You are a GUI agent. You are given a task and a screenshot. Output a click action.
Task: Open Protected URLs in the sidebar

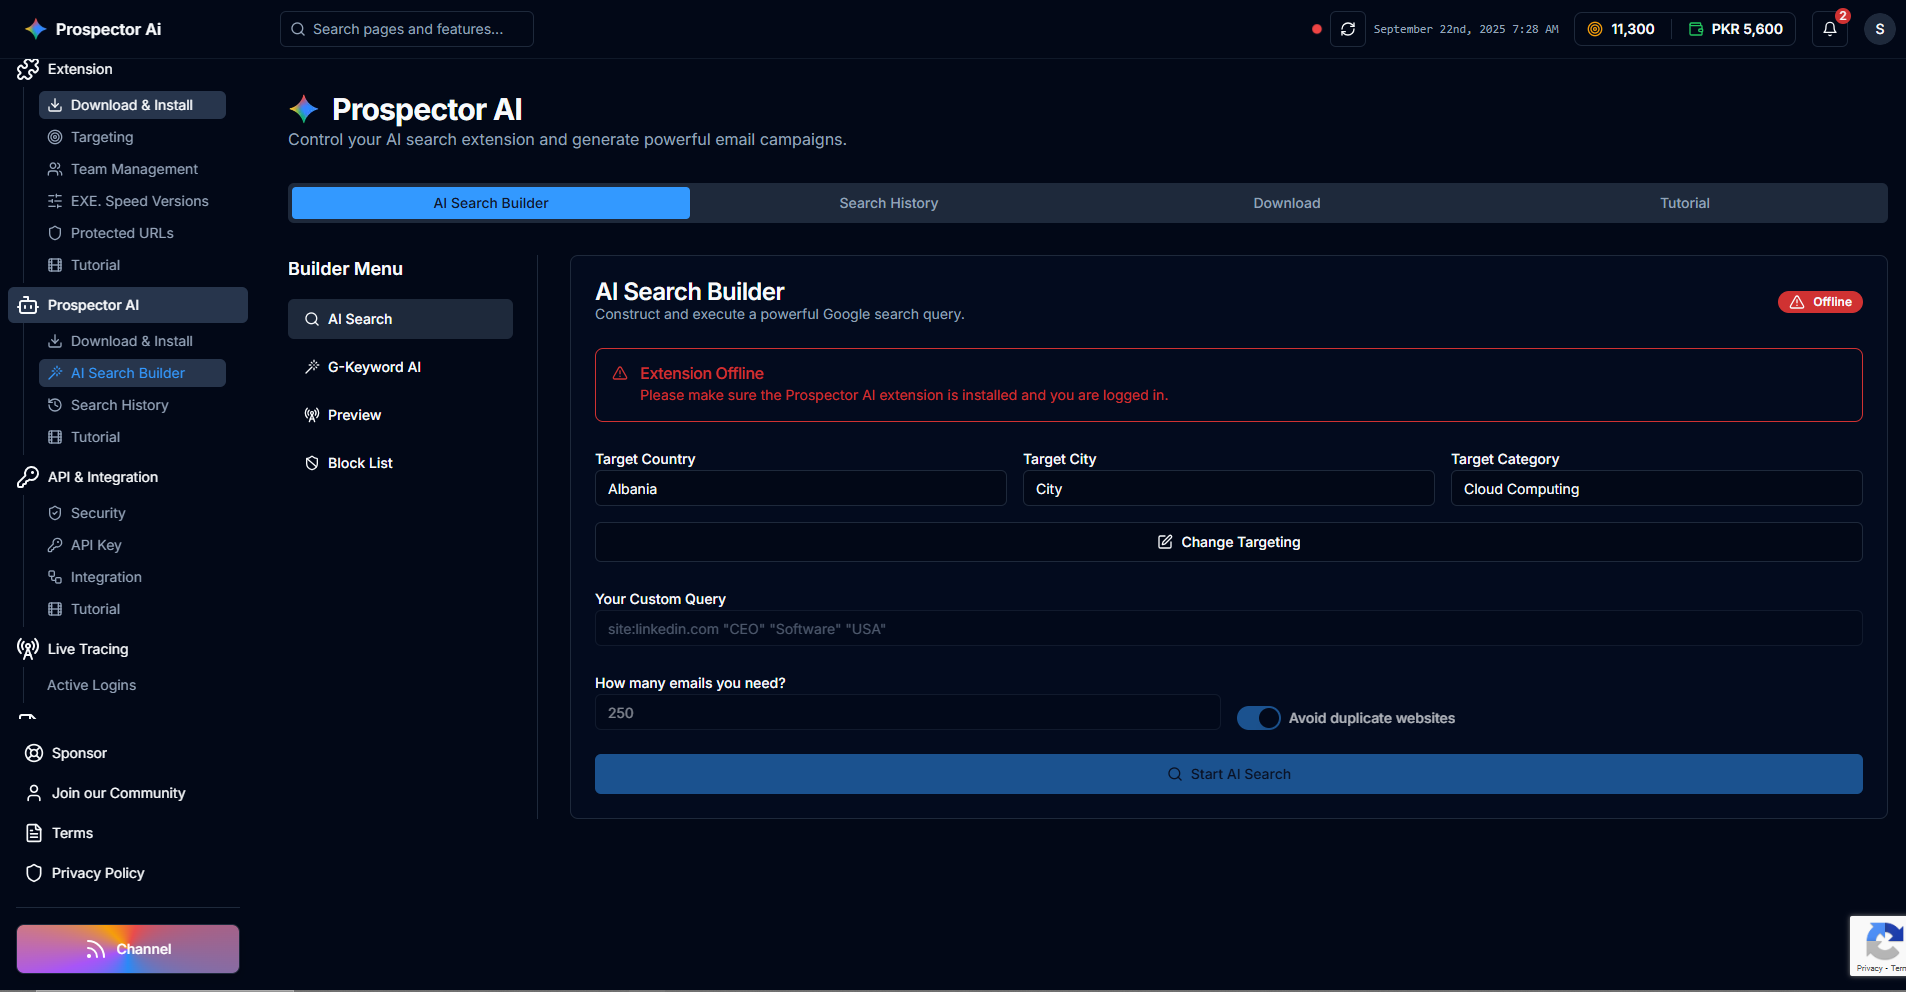[x=122, y=233]
